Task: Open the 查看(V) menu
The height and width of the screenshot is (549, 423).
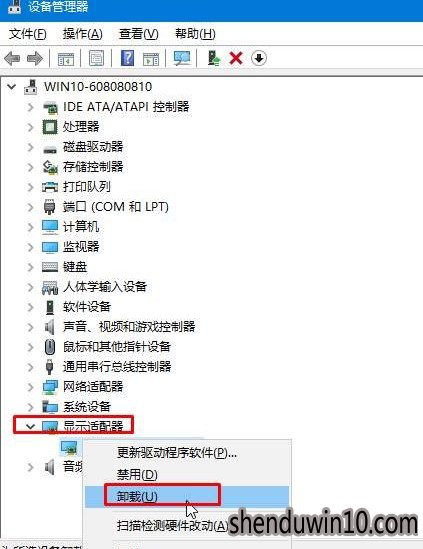Action: coord(139,34)
